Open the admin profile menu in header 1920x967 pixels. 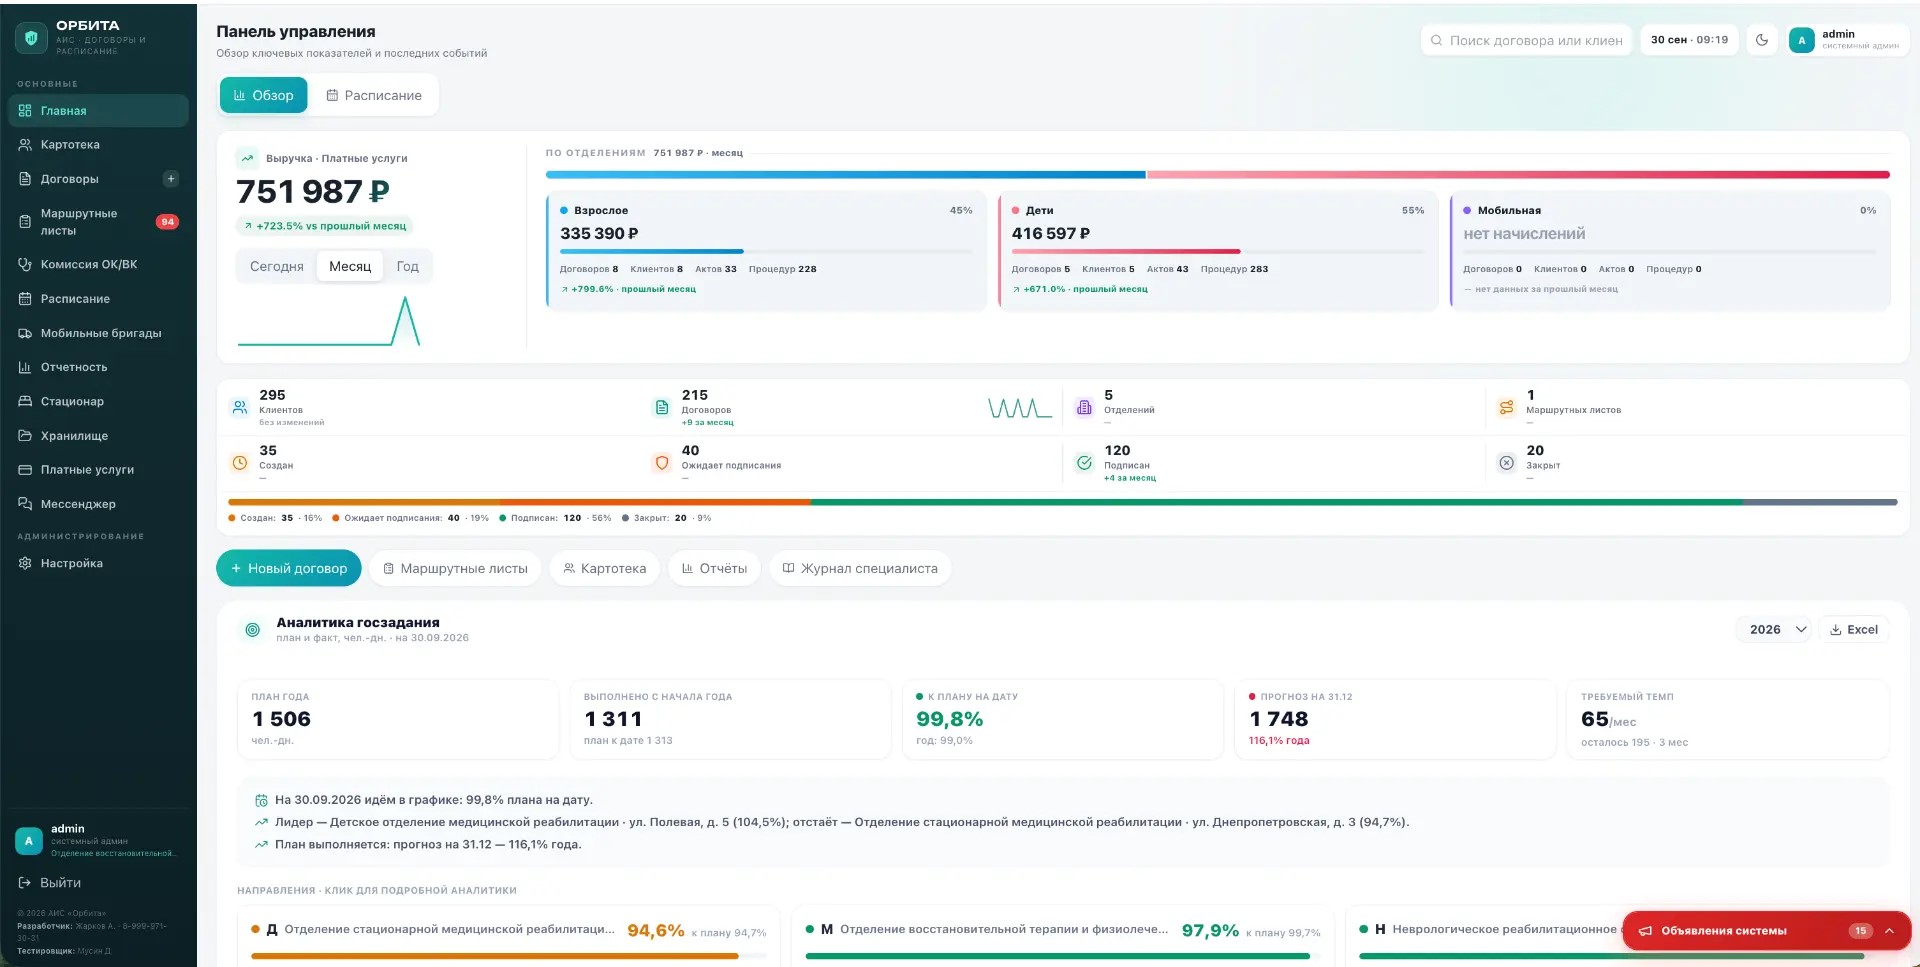(x=1848, y=40)
